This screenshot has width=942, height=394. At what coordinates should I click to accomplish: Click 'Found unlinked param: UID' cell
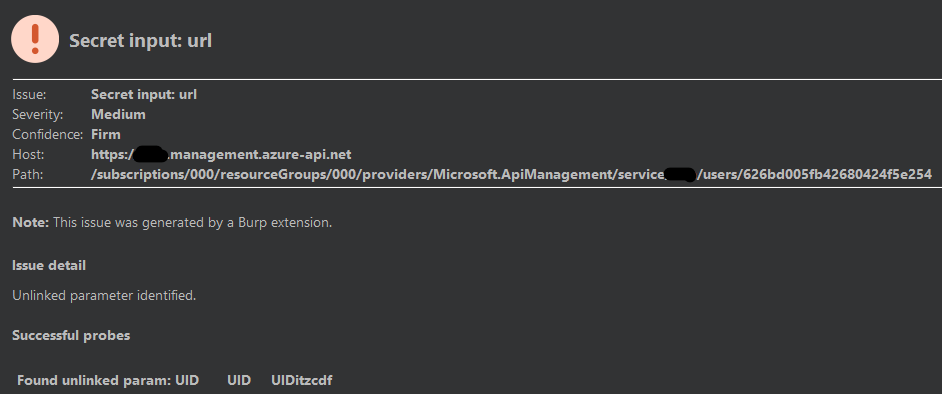108,380
